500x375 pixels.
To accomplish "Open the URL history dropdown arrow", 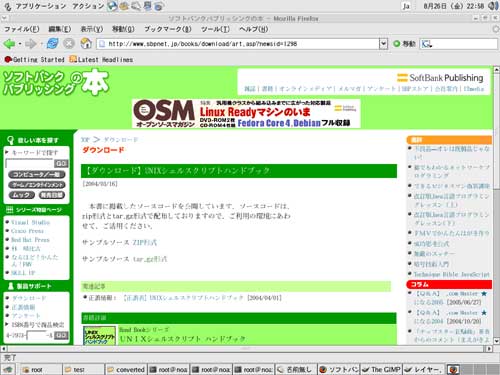I will (x=384, y=44).
